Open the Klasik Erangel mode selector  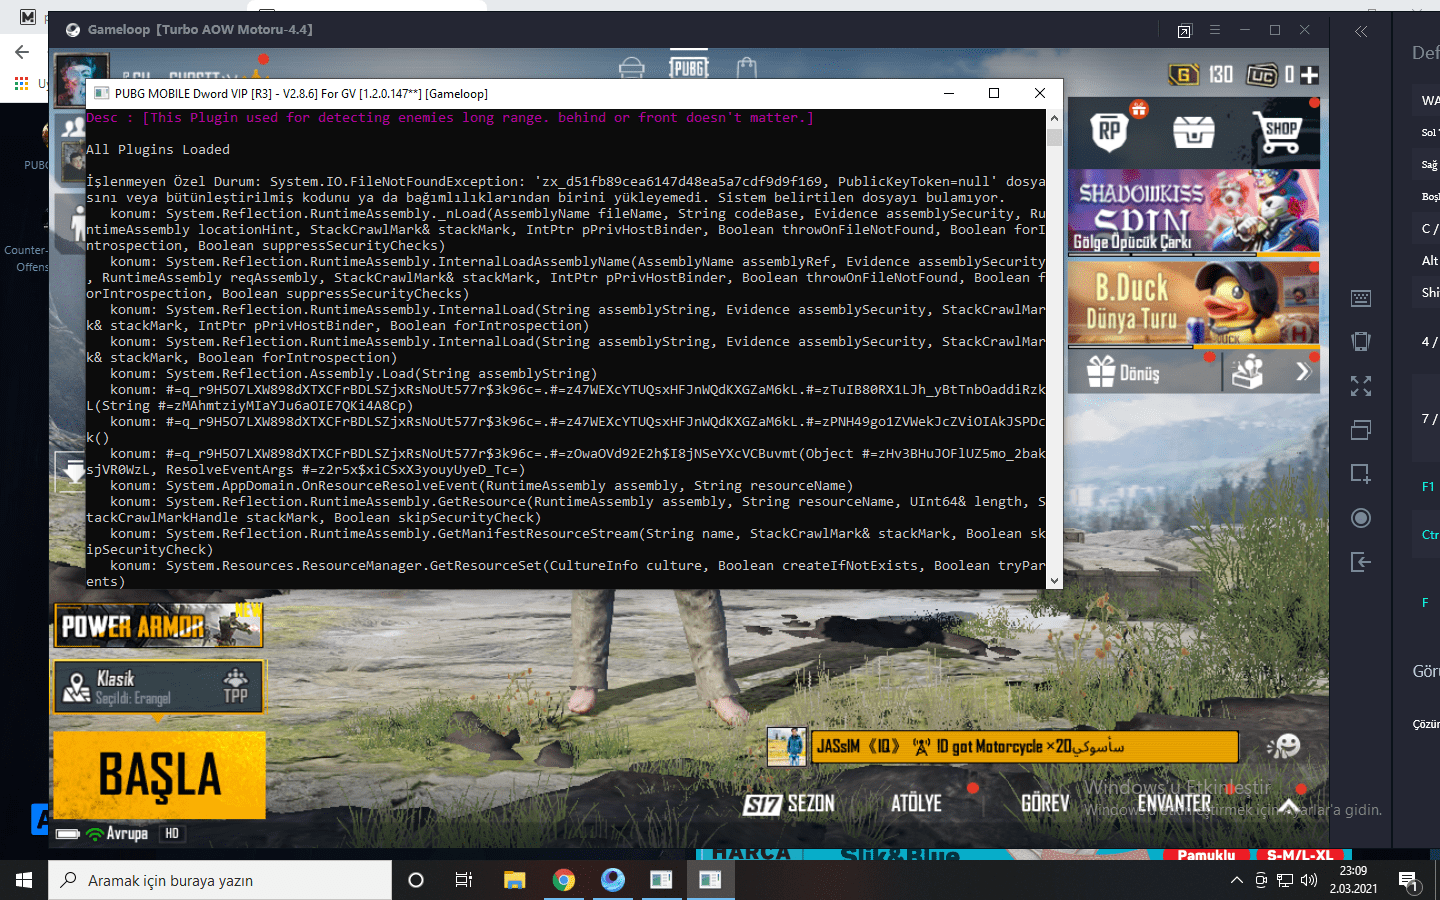click(x=159, y=686)
